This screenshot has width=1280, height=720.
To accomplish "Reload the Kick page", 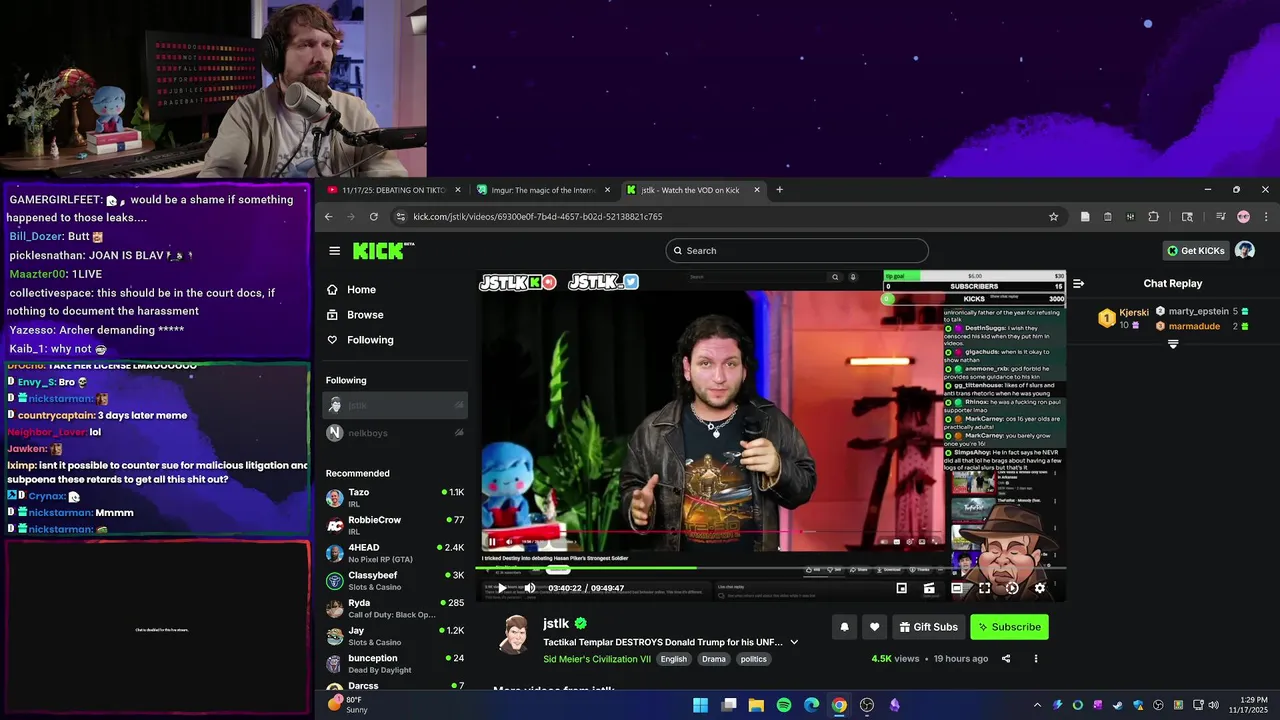I will [x=374, y=217].
